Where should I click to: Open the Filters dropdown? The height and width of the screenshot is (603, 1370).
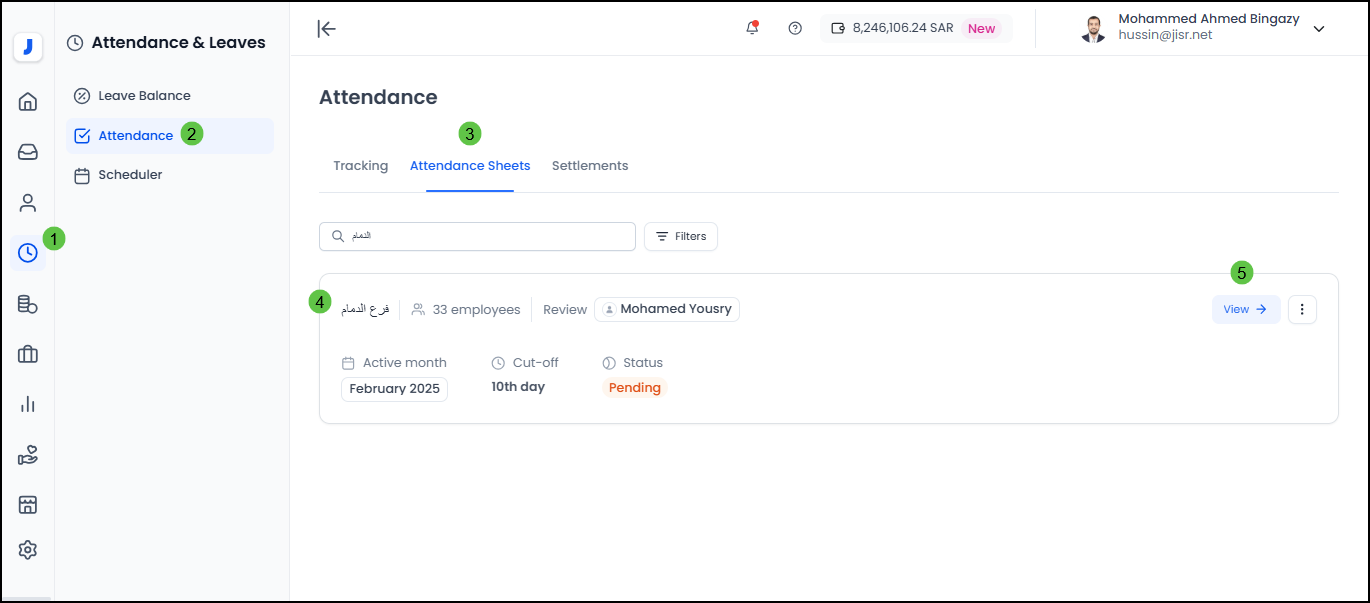681,236
